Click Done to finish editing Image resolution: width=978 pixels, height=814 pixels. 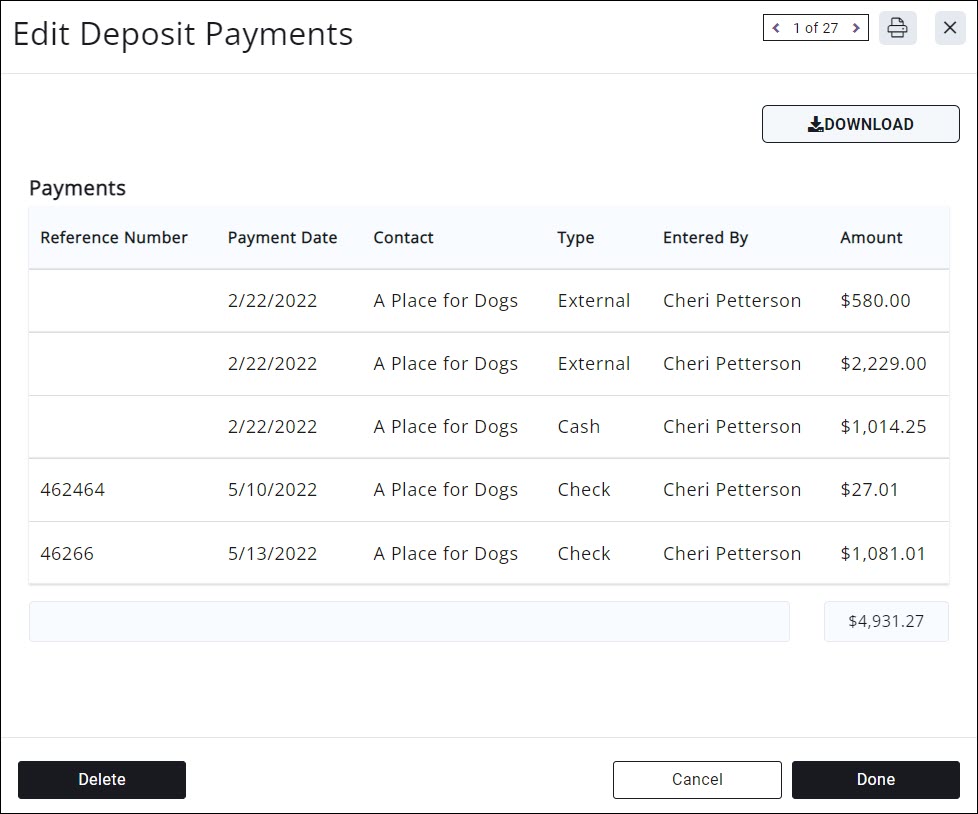click(875, 780)
